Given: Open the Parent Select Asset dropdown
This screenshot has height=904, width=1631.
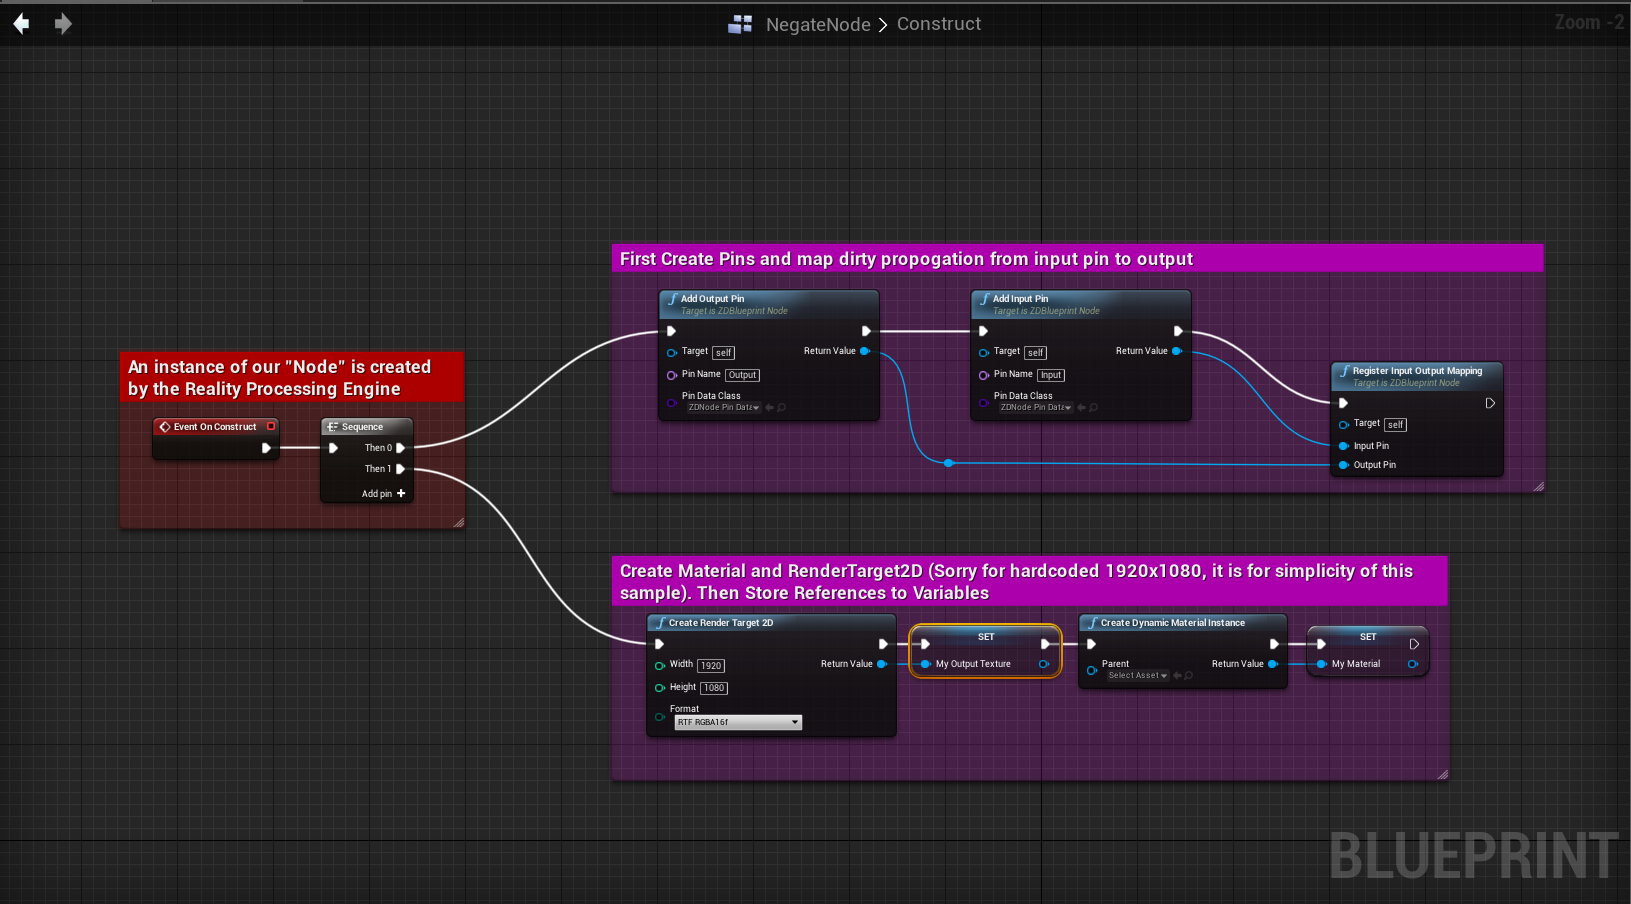Looking at the screenshot, I should [x=1137, y=676].
